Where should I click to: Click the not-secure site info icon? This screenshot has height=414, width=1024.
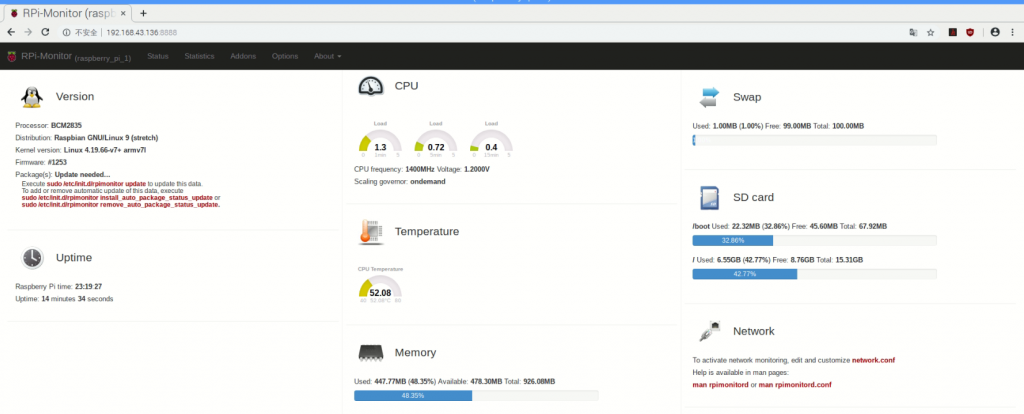[x=66, y=32]
